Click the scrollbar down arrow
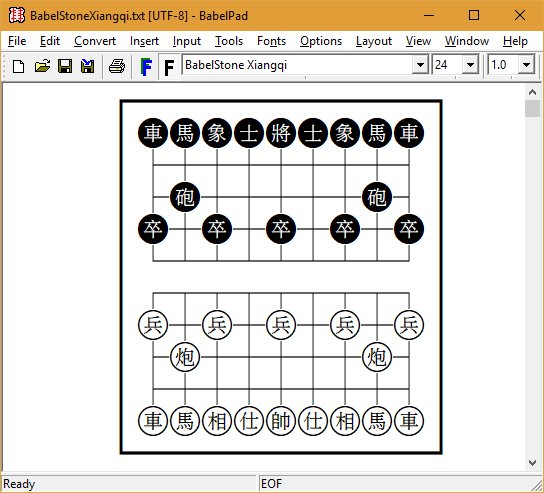Viewport: 544px width, 493px height. 533,462
